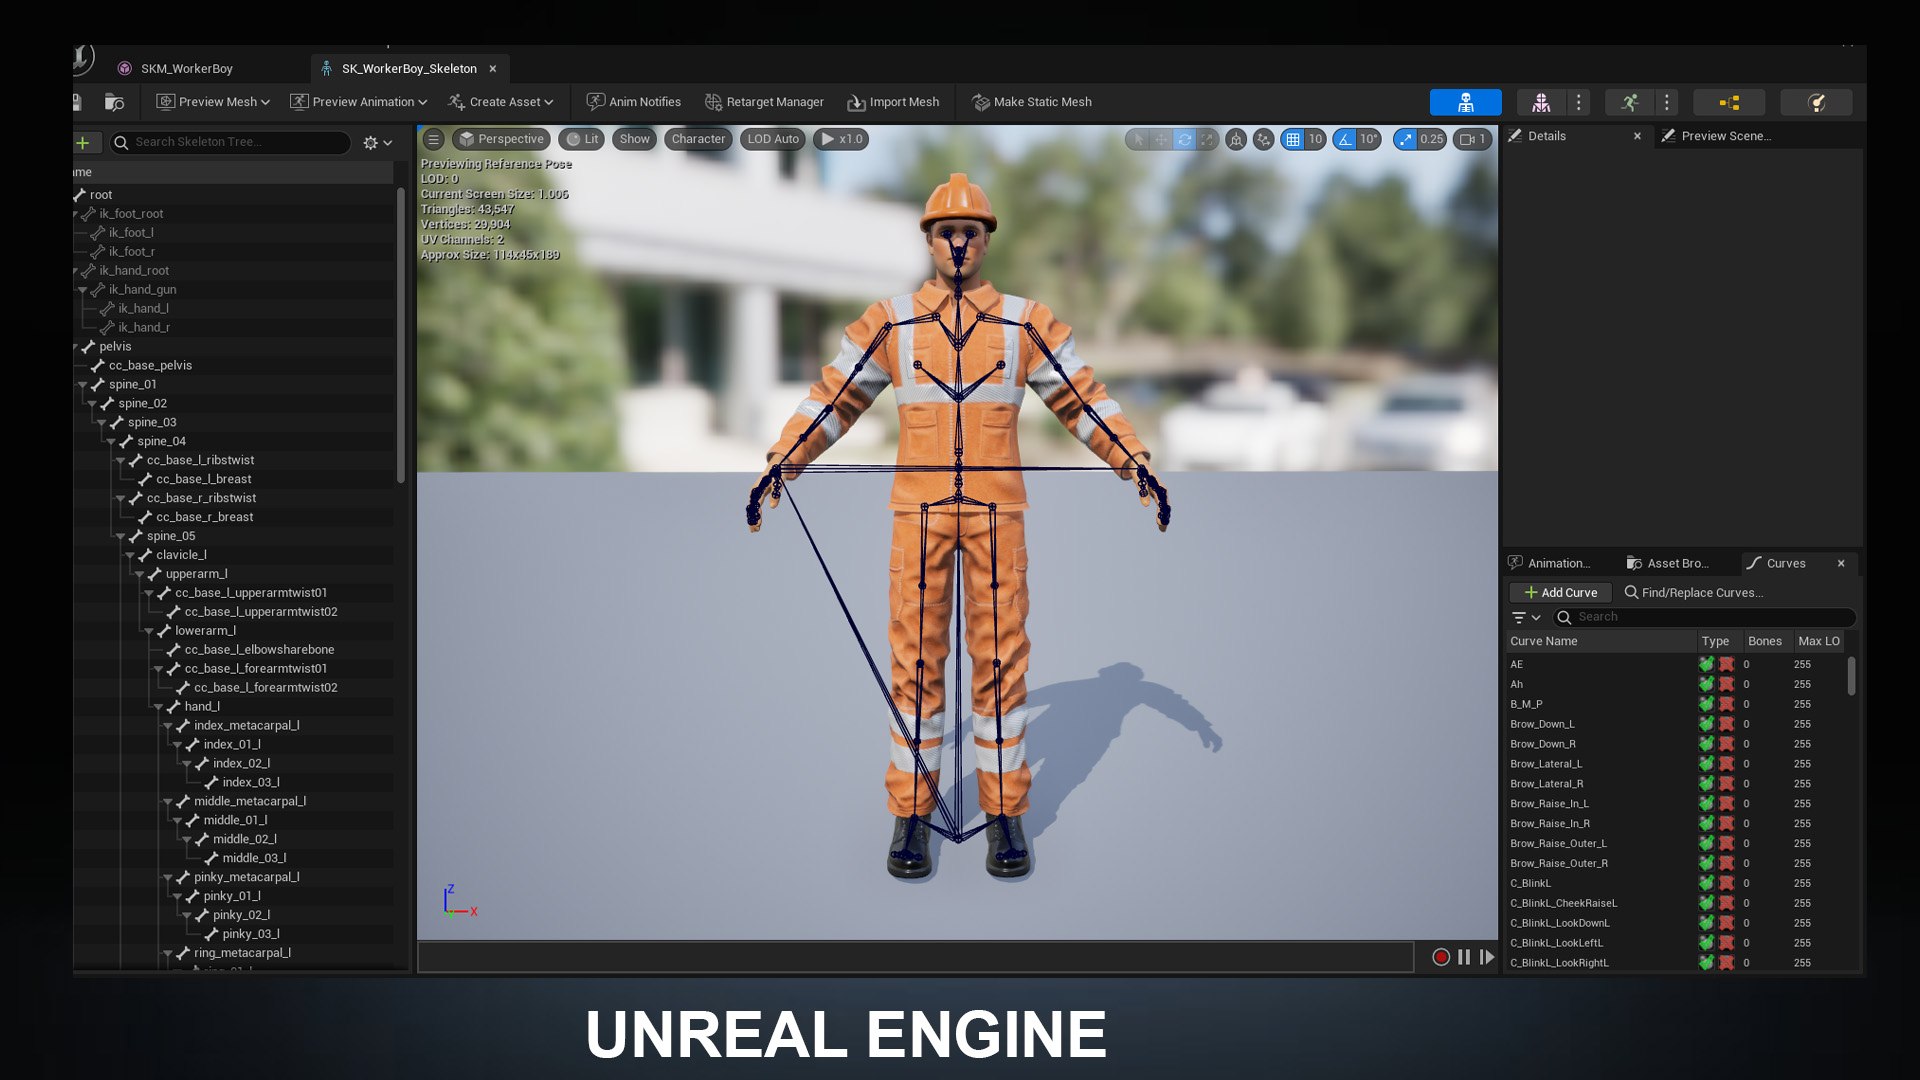1920x1080 pixels.
Task: Close the SK_WorkerBoy_Skeleton tab
Action: coord(492,69)
